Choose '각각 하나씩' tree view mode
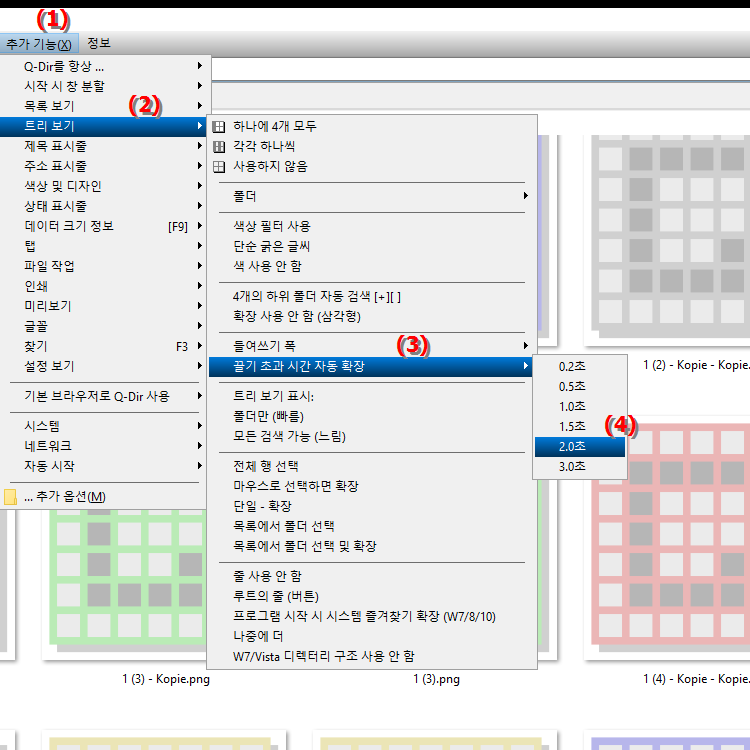The image size is (750, 750). click(372, 147)
